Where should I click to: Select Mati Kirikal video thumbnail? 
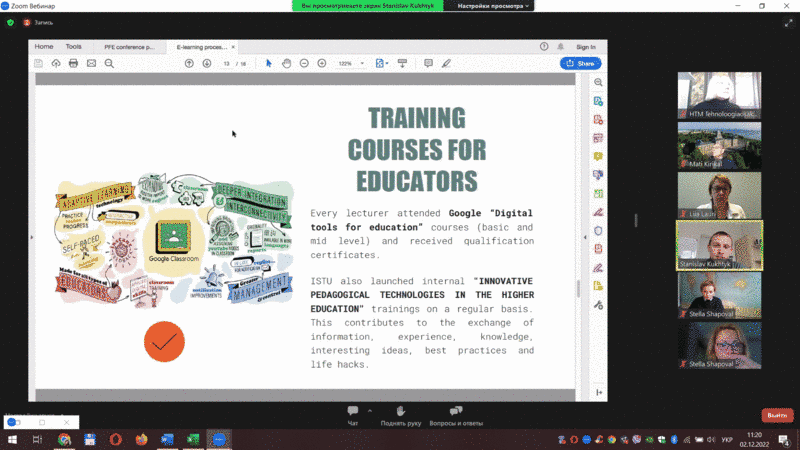coord(719,145)
